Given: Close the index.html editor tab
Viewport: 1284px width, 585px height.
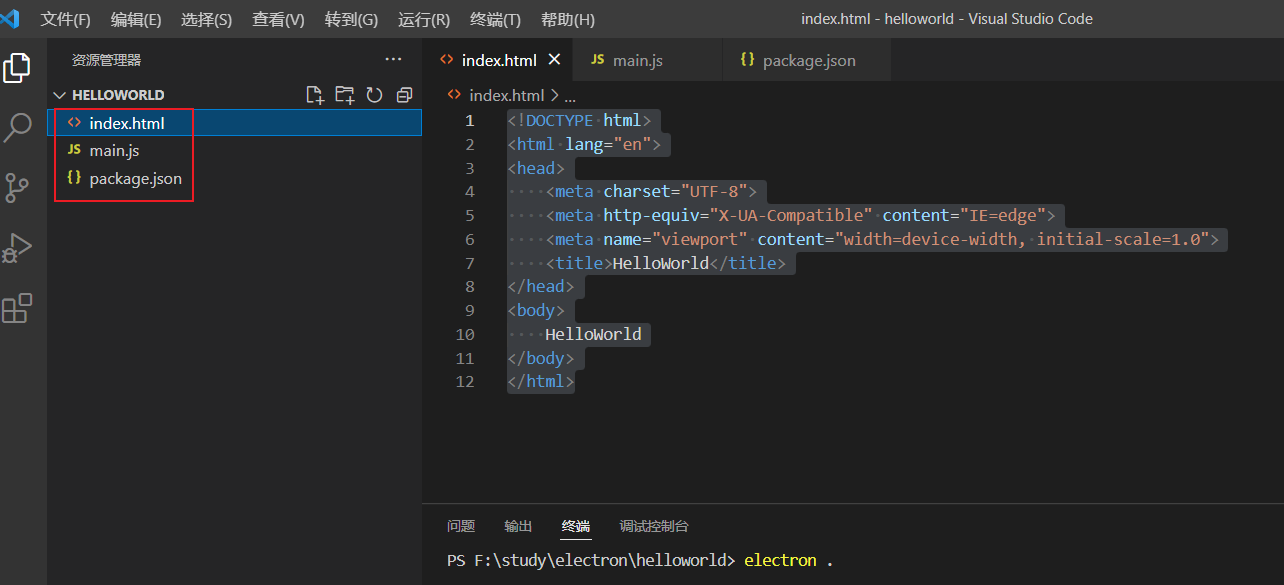Looking at the screenshot, I should [x=555, y=60].
